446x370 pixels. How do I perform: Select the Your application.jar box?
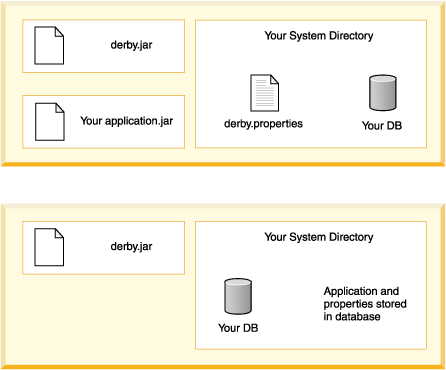tap(103, 122)
